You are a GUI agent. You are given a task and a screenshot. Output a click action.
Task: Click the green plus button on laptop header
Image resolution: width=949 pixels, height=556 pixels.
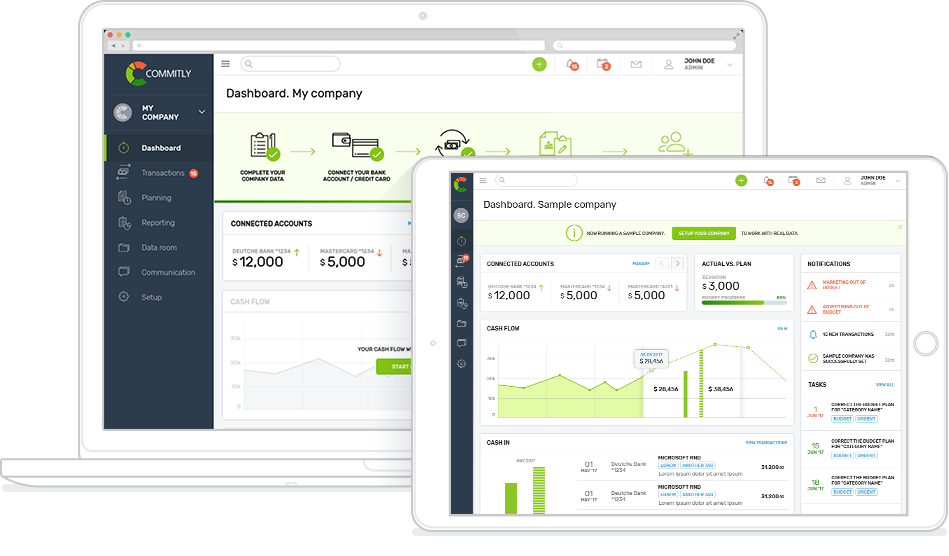tap(539, 64)
